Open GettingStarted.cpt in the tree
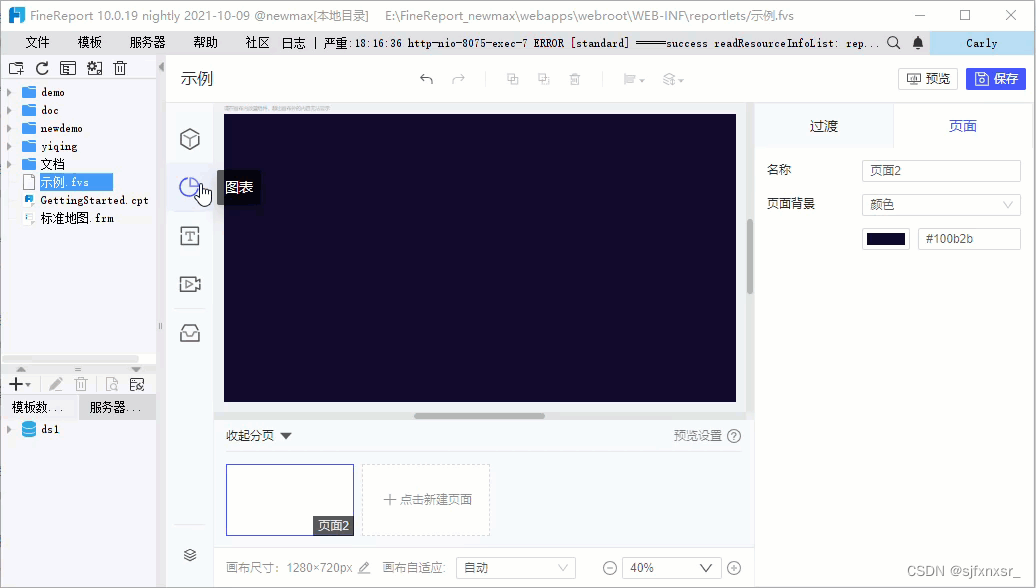 (x=94, y=200)
